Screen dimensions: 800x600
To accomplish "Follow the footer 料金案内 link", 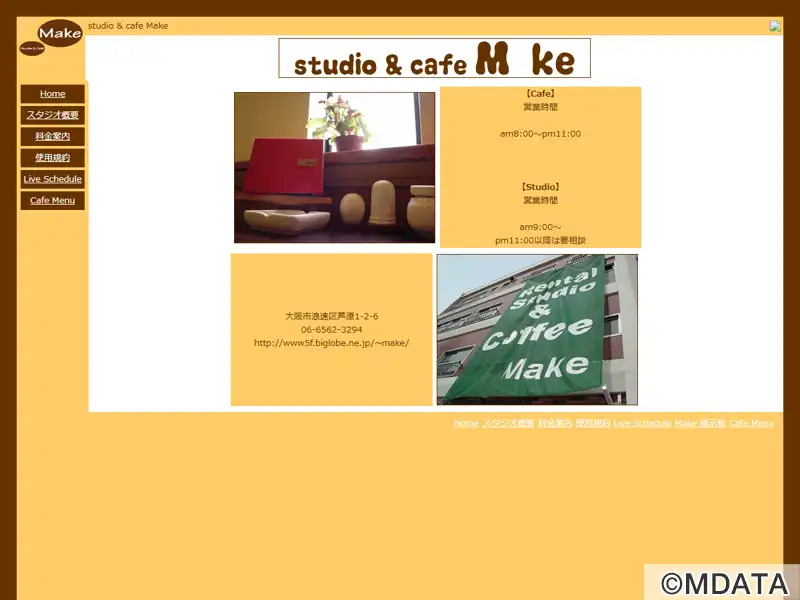I will (555, 424).
